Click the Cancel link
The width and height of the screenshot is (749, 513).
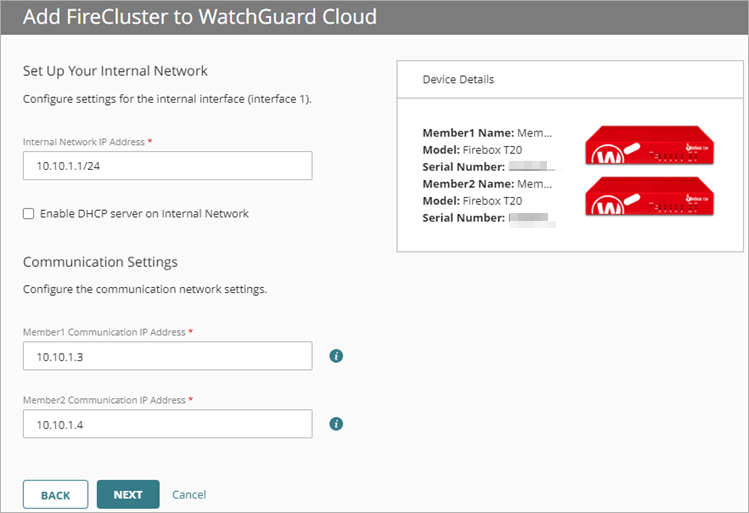(189, 494)
